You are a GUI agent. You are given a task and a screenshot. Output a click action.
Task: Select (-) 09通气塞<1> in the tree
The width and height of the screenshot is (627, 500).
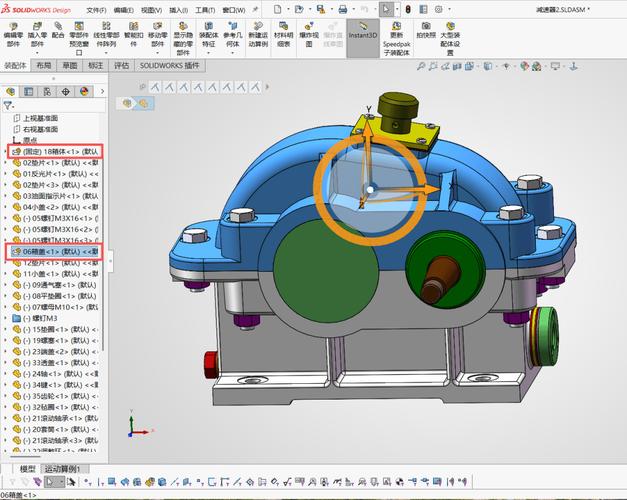click(x=55, y=285)
